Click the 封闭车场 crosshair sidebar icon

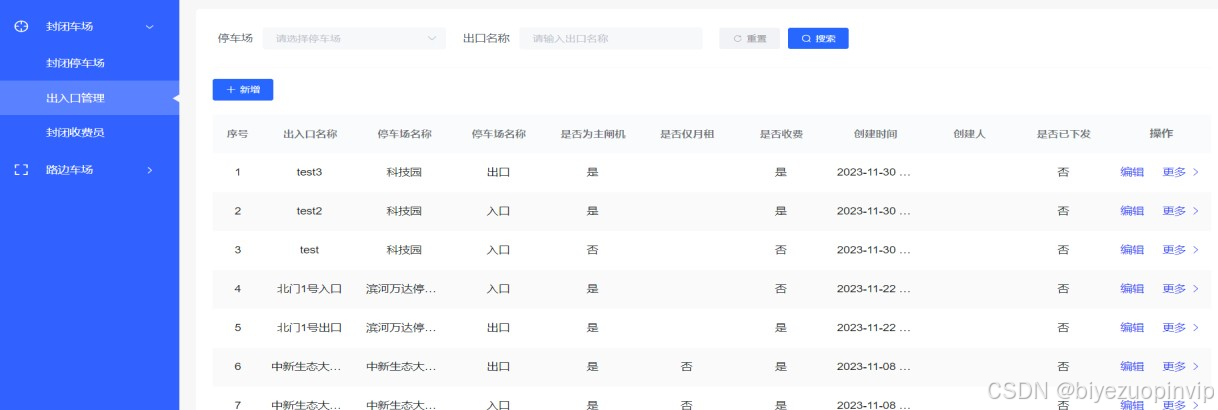tap(20, 26)
